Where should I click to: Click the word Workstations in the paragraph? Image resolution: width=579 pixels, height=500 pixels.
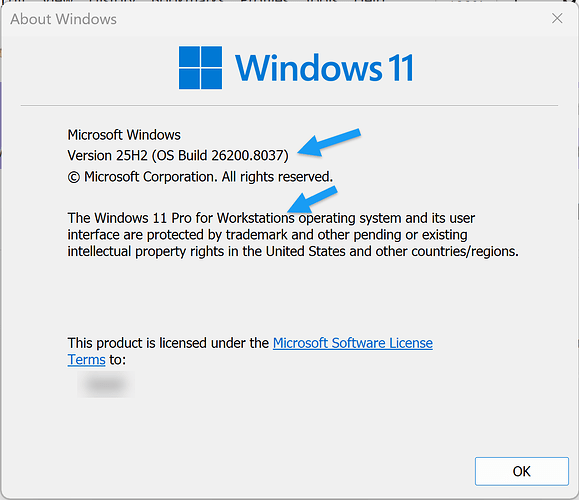pyautogui.click(x=256, y=218)
